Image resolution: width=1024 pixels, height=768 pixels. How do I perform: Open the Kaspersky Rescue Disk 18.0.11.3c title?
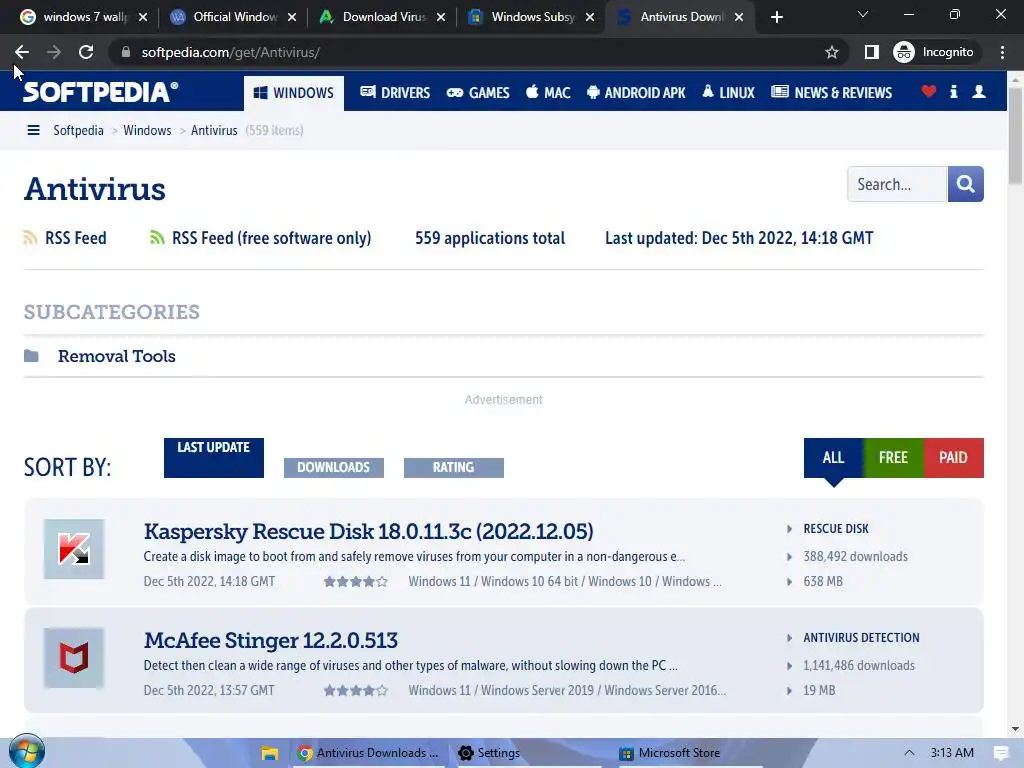tap(368, 532)
